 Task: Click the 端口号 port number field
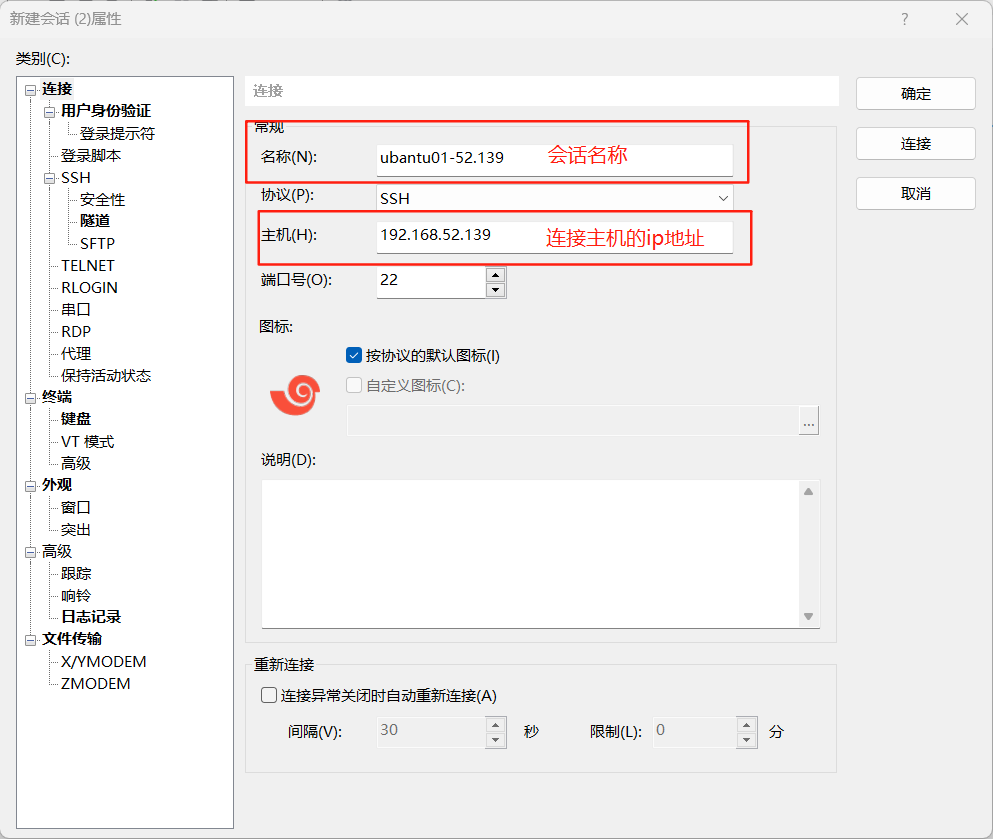[431, 282]
